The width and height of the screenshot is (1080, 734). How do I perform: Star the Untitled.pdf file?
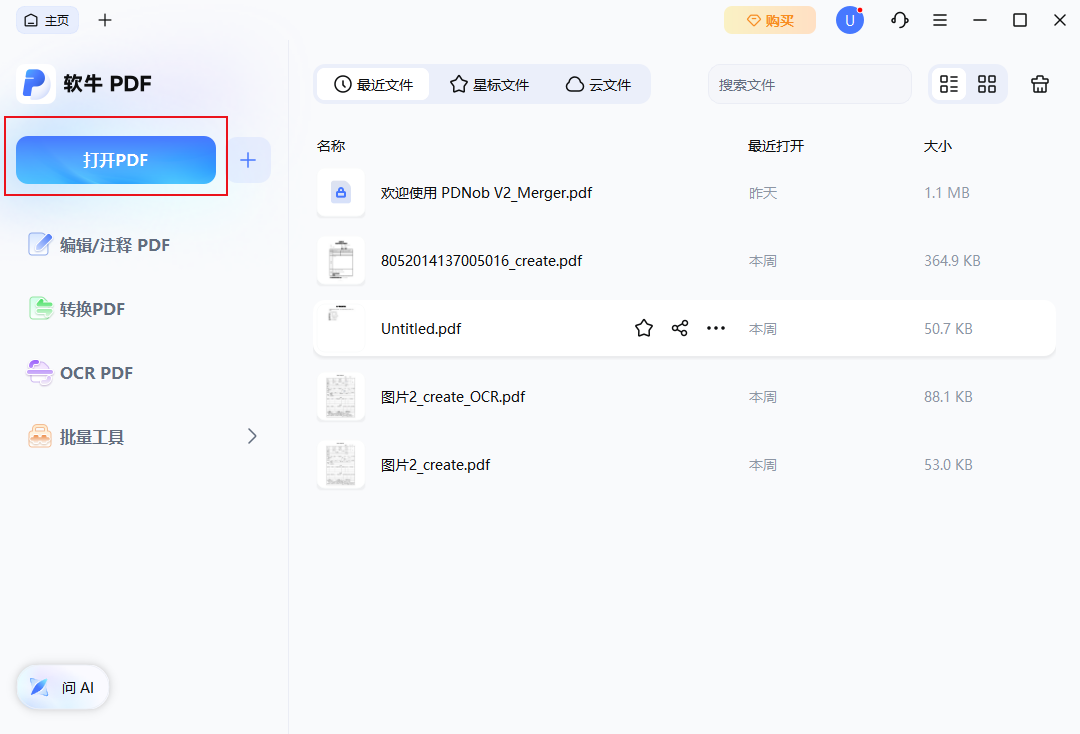point(643,328)
